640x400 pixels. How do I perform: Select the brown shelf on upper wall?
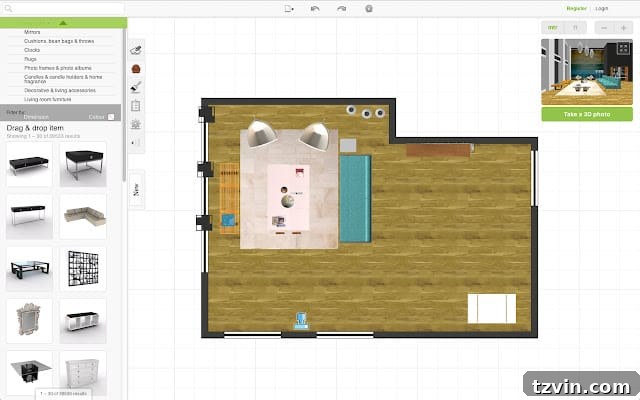click(438, 150)
